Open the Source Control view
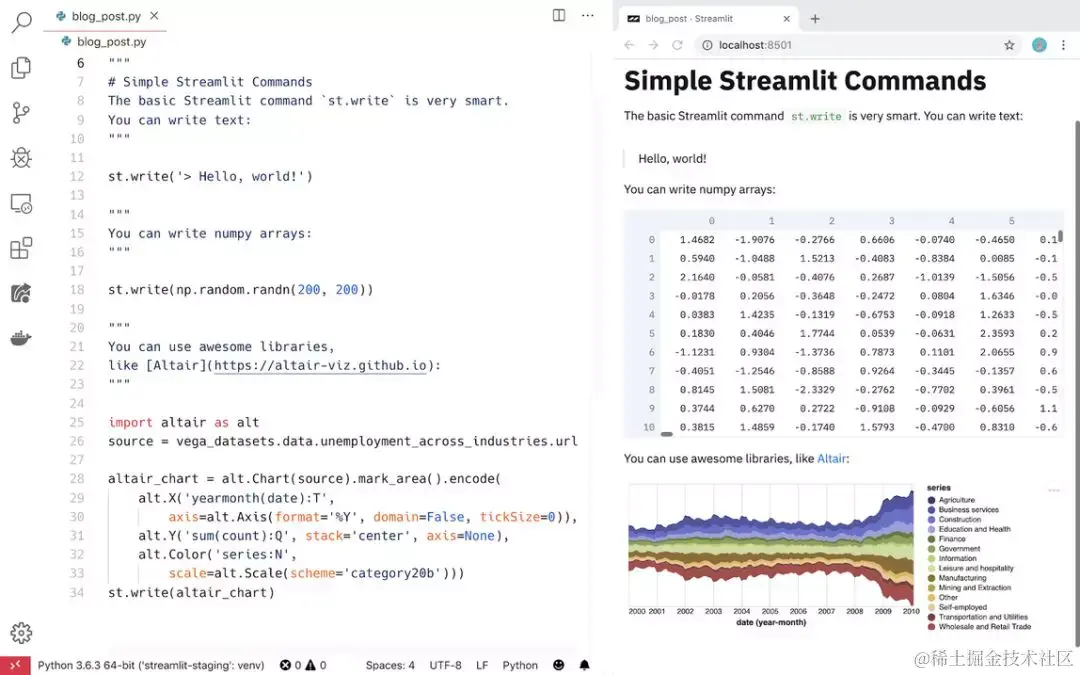 (x=22, y=113)
